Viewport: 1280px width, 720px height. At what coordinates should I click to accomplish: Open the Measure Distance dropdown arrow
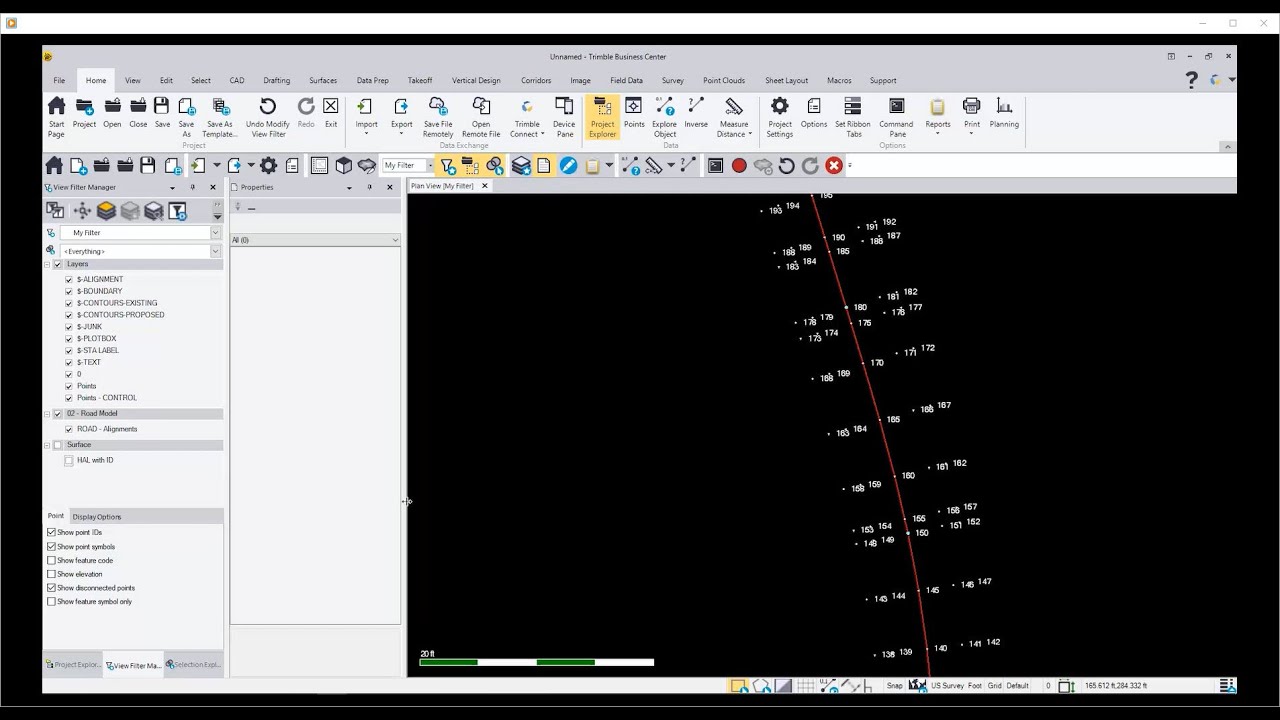point(750,134)
